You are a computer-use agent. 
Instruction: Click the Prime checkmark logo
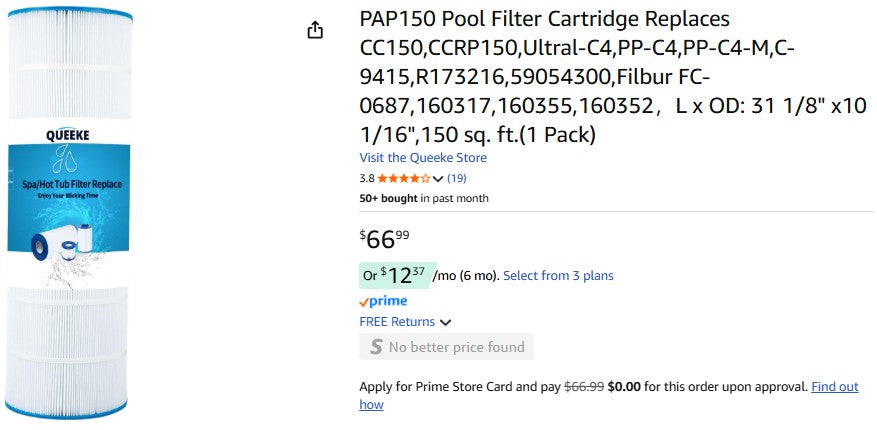tap(383, 301)
